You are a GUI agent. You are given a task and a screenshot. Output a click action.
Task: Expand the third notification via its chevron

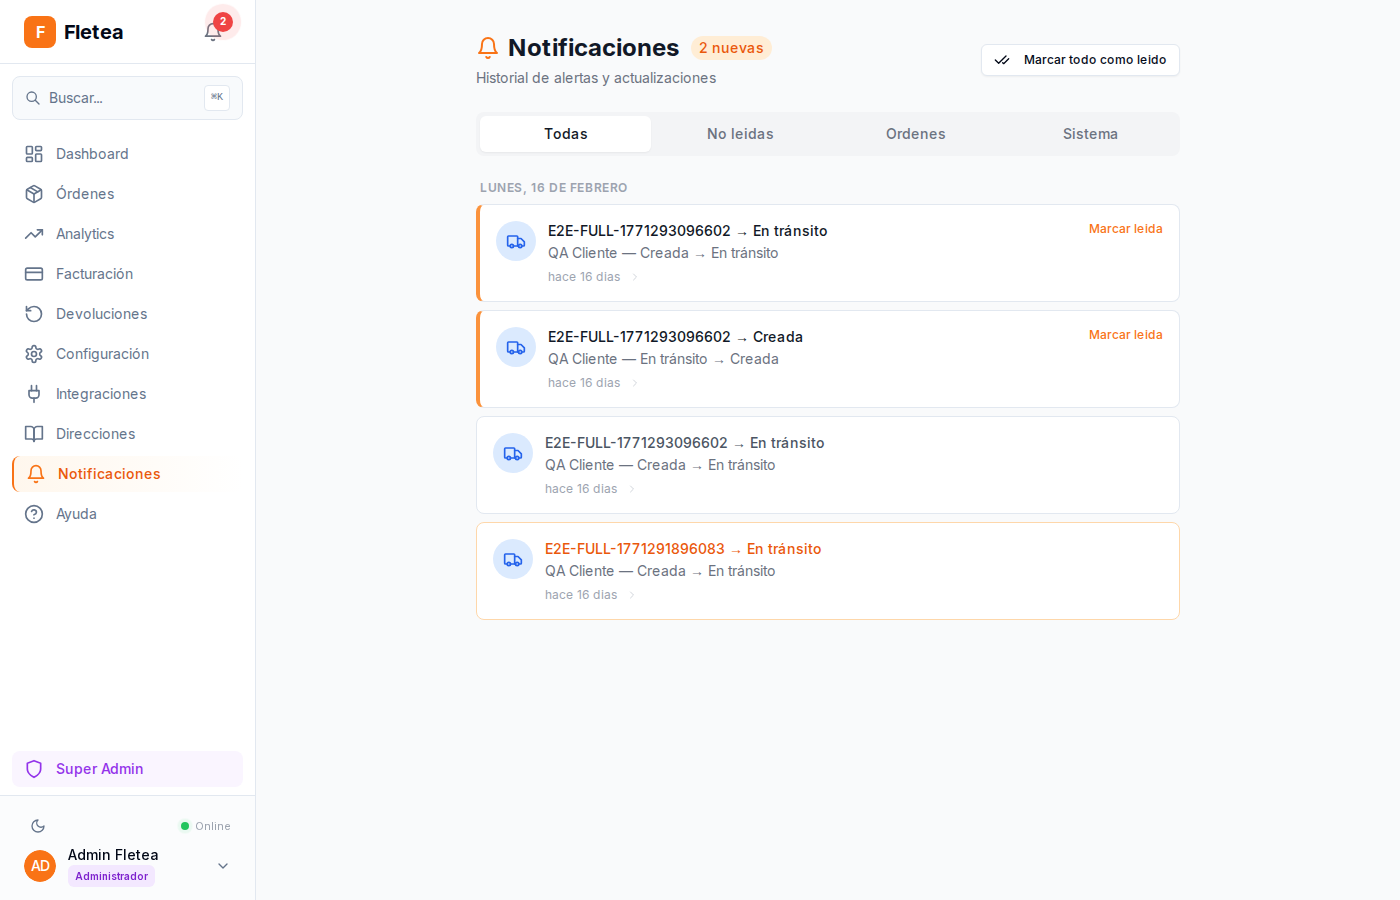tap(631, 488)
